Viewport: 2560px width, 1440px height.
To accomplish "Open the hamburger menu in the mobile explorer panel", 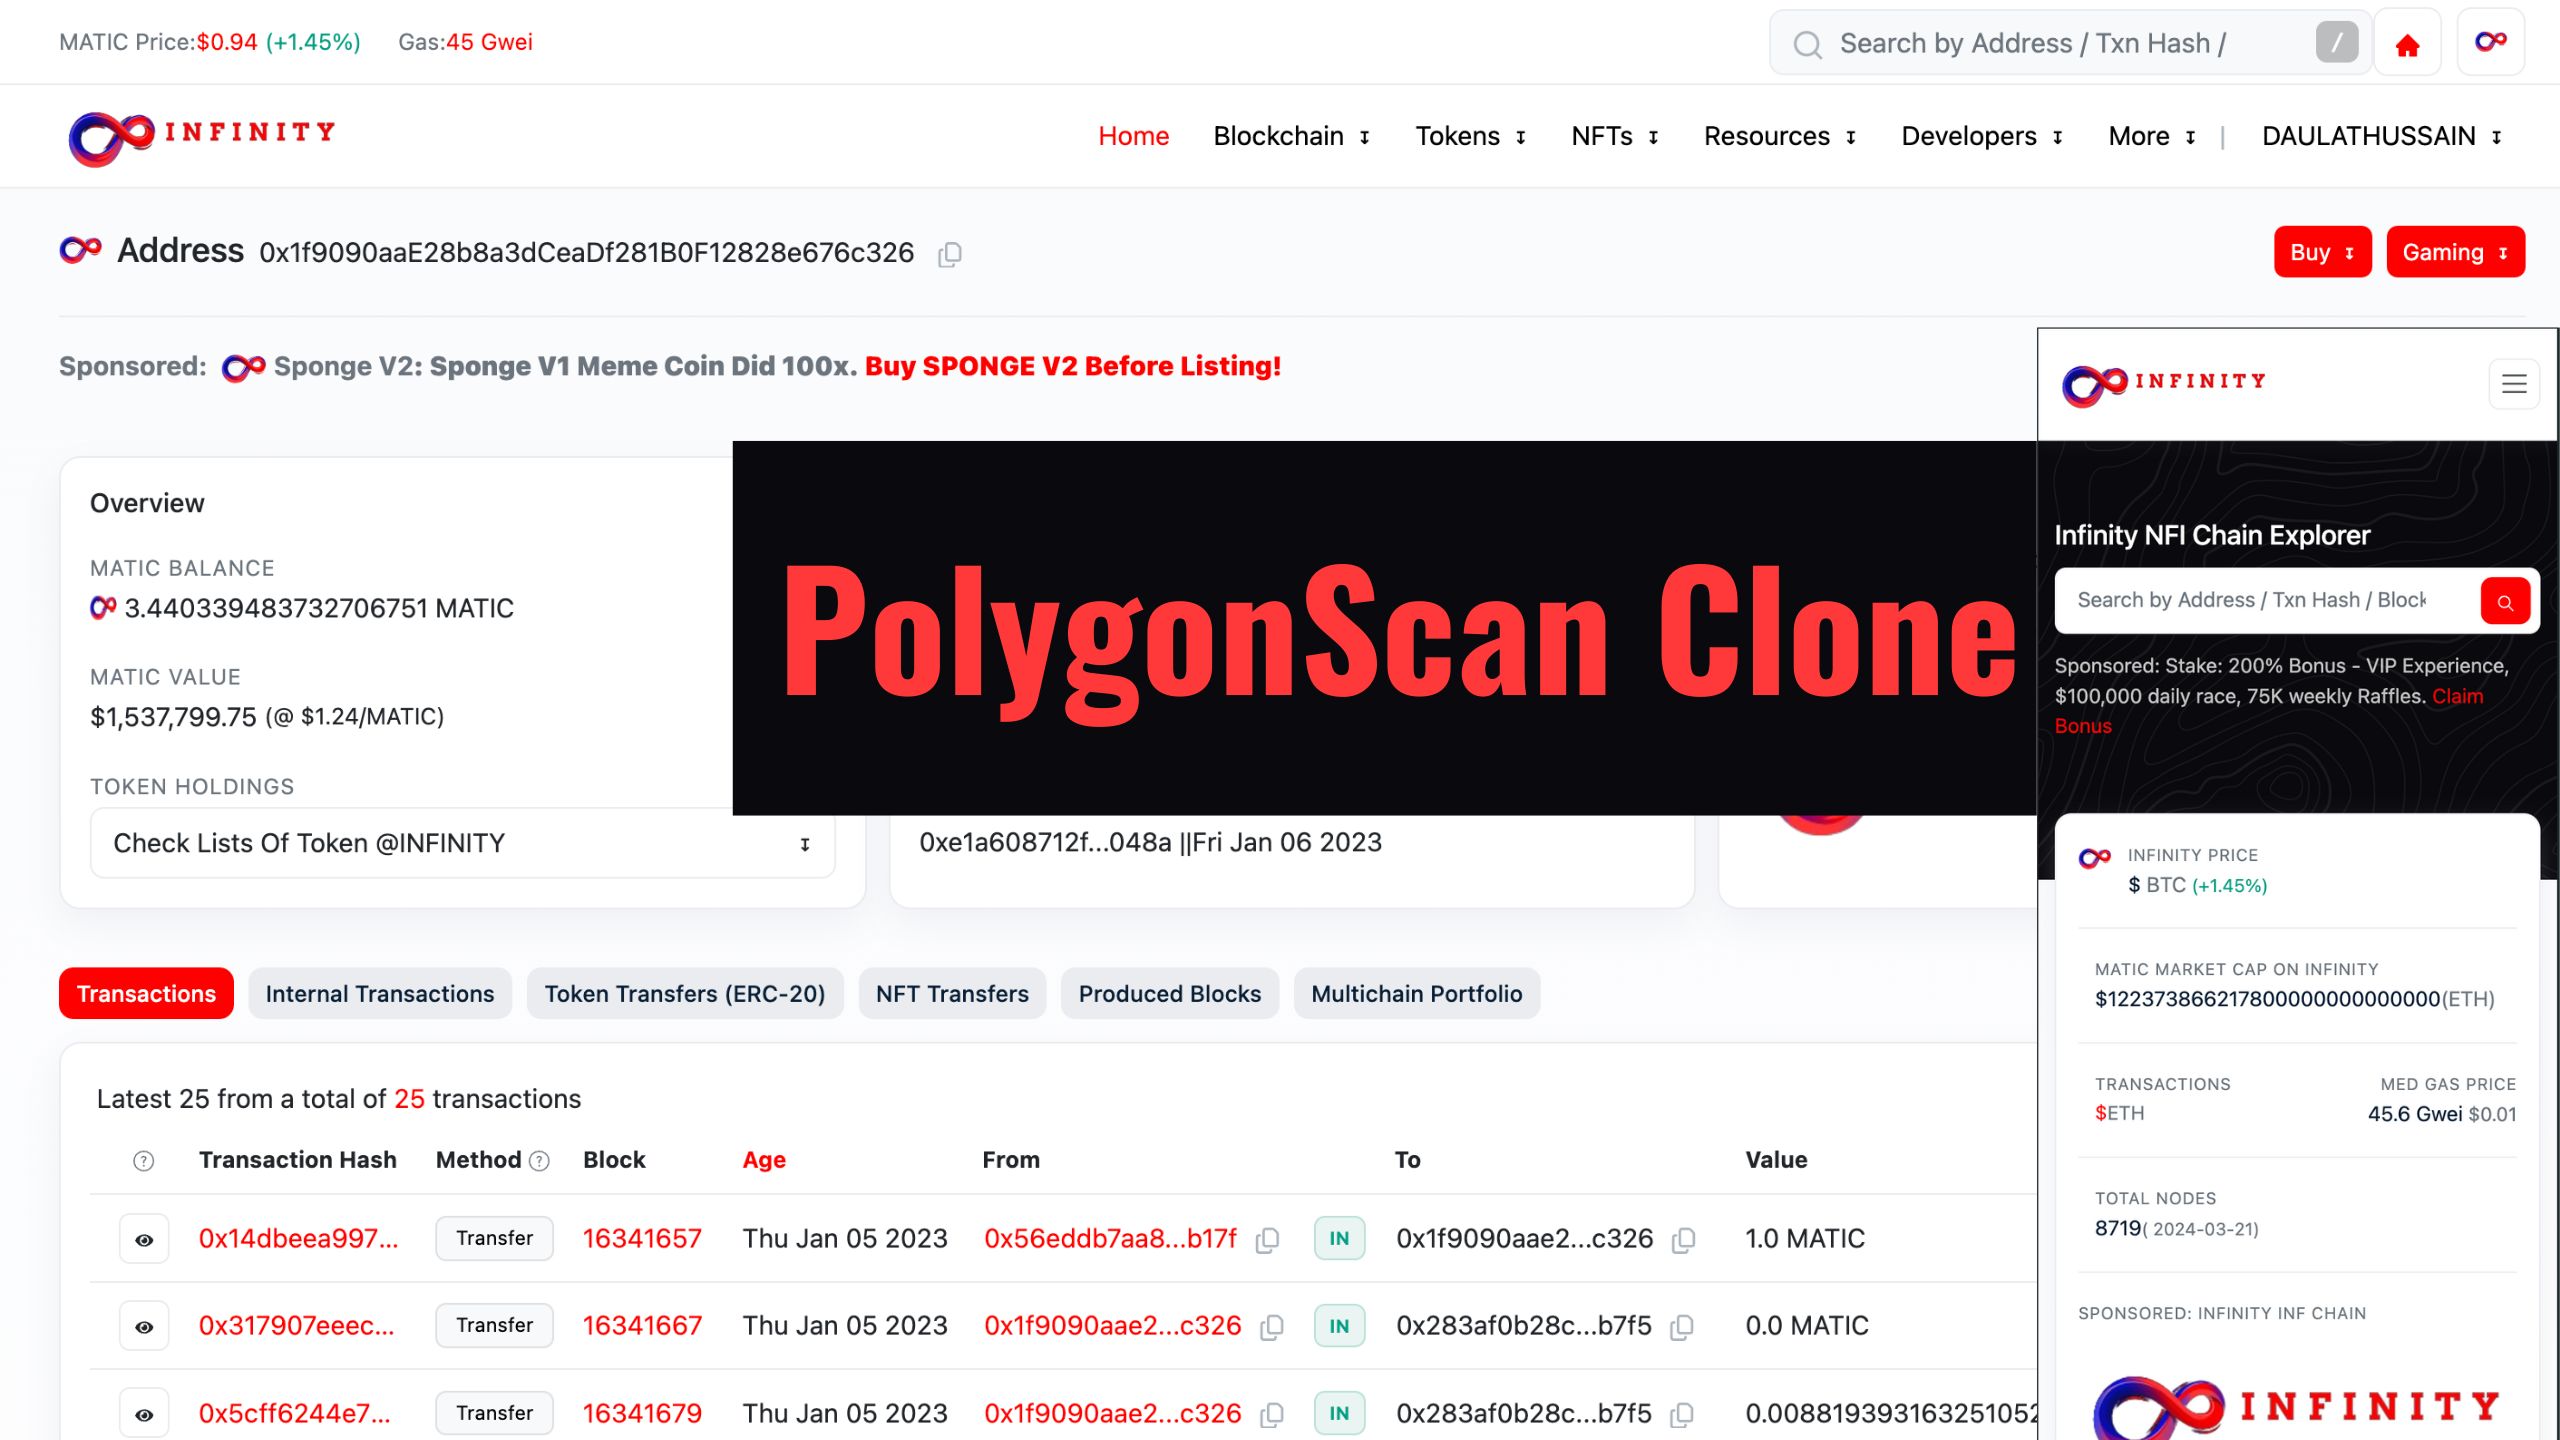I will click(2513, 383).
